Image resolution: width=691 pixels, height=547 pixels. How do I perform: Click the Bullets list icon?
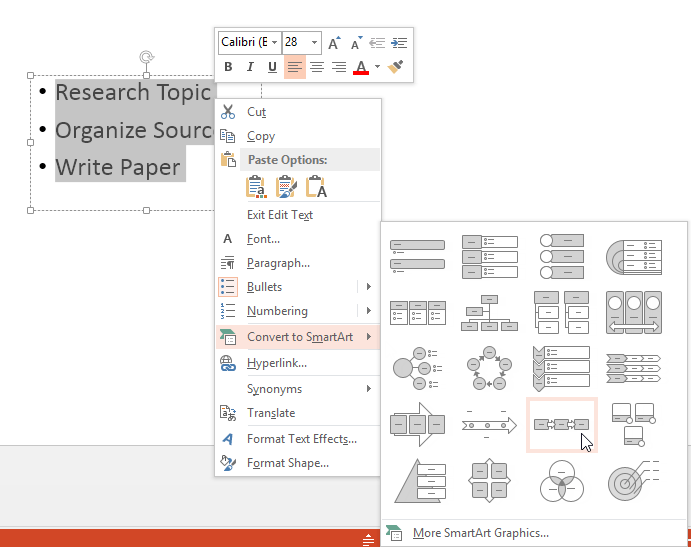tap(228, 287)
